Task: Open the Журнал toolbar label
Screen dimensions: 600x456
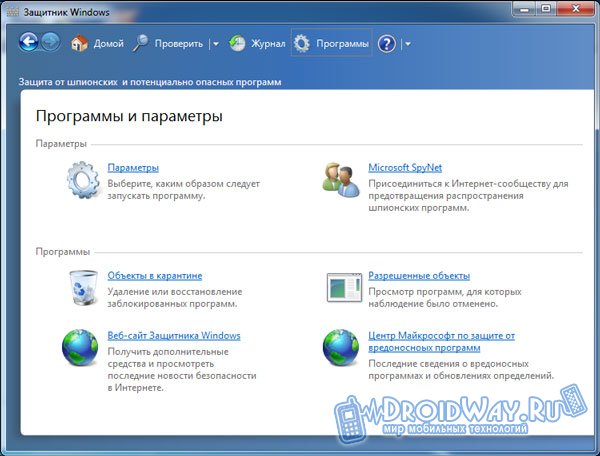Action: tap(268, 44)
